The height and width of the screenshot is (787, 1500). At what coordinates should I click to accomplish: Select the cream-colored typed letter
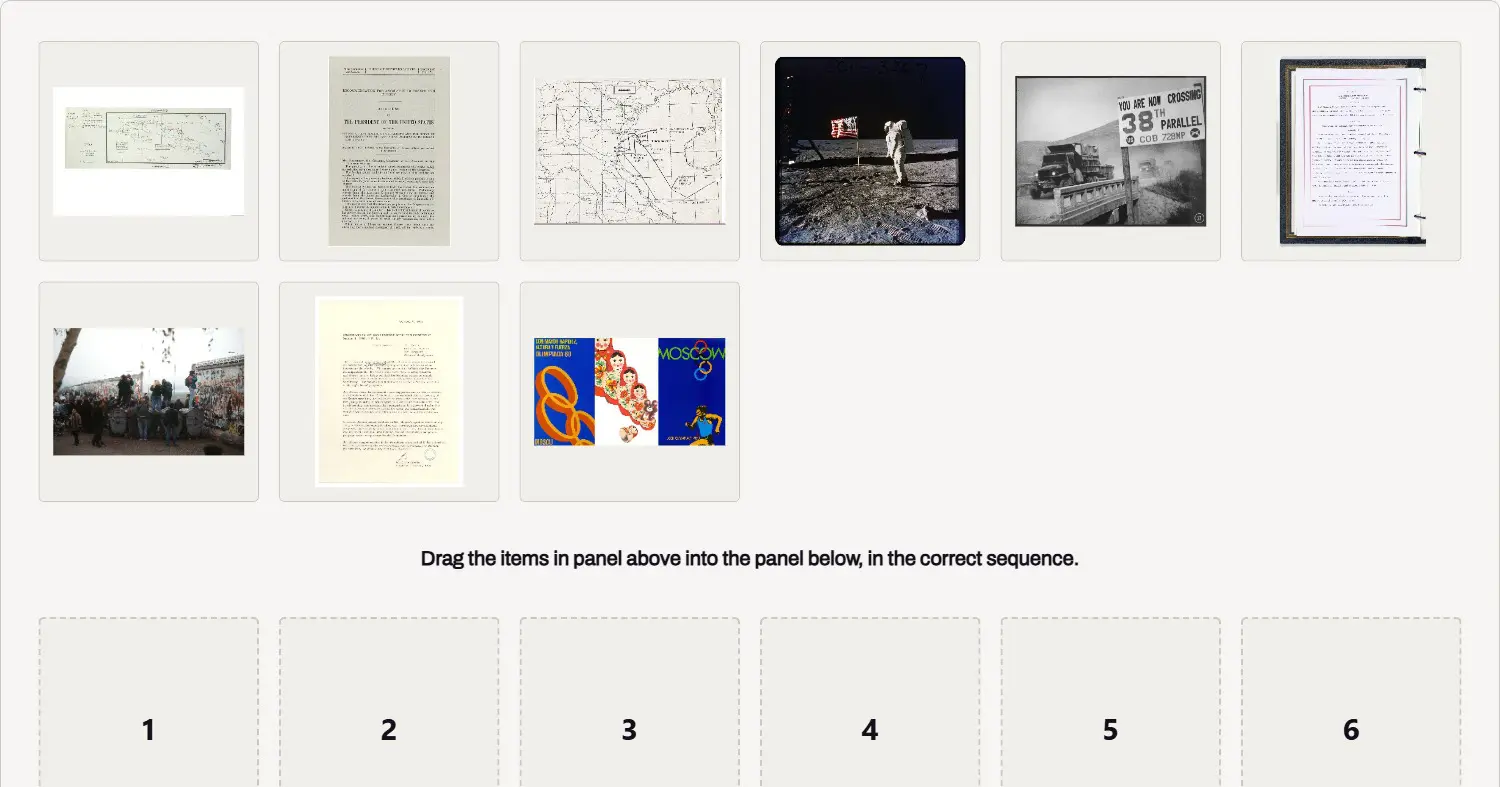coord(389,391)
